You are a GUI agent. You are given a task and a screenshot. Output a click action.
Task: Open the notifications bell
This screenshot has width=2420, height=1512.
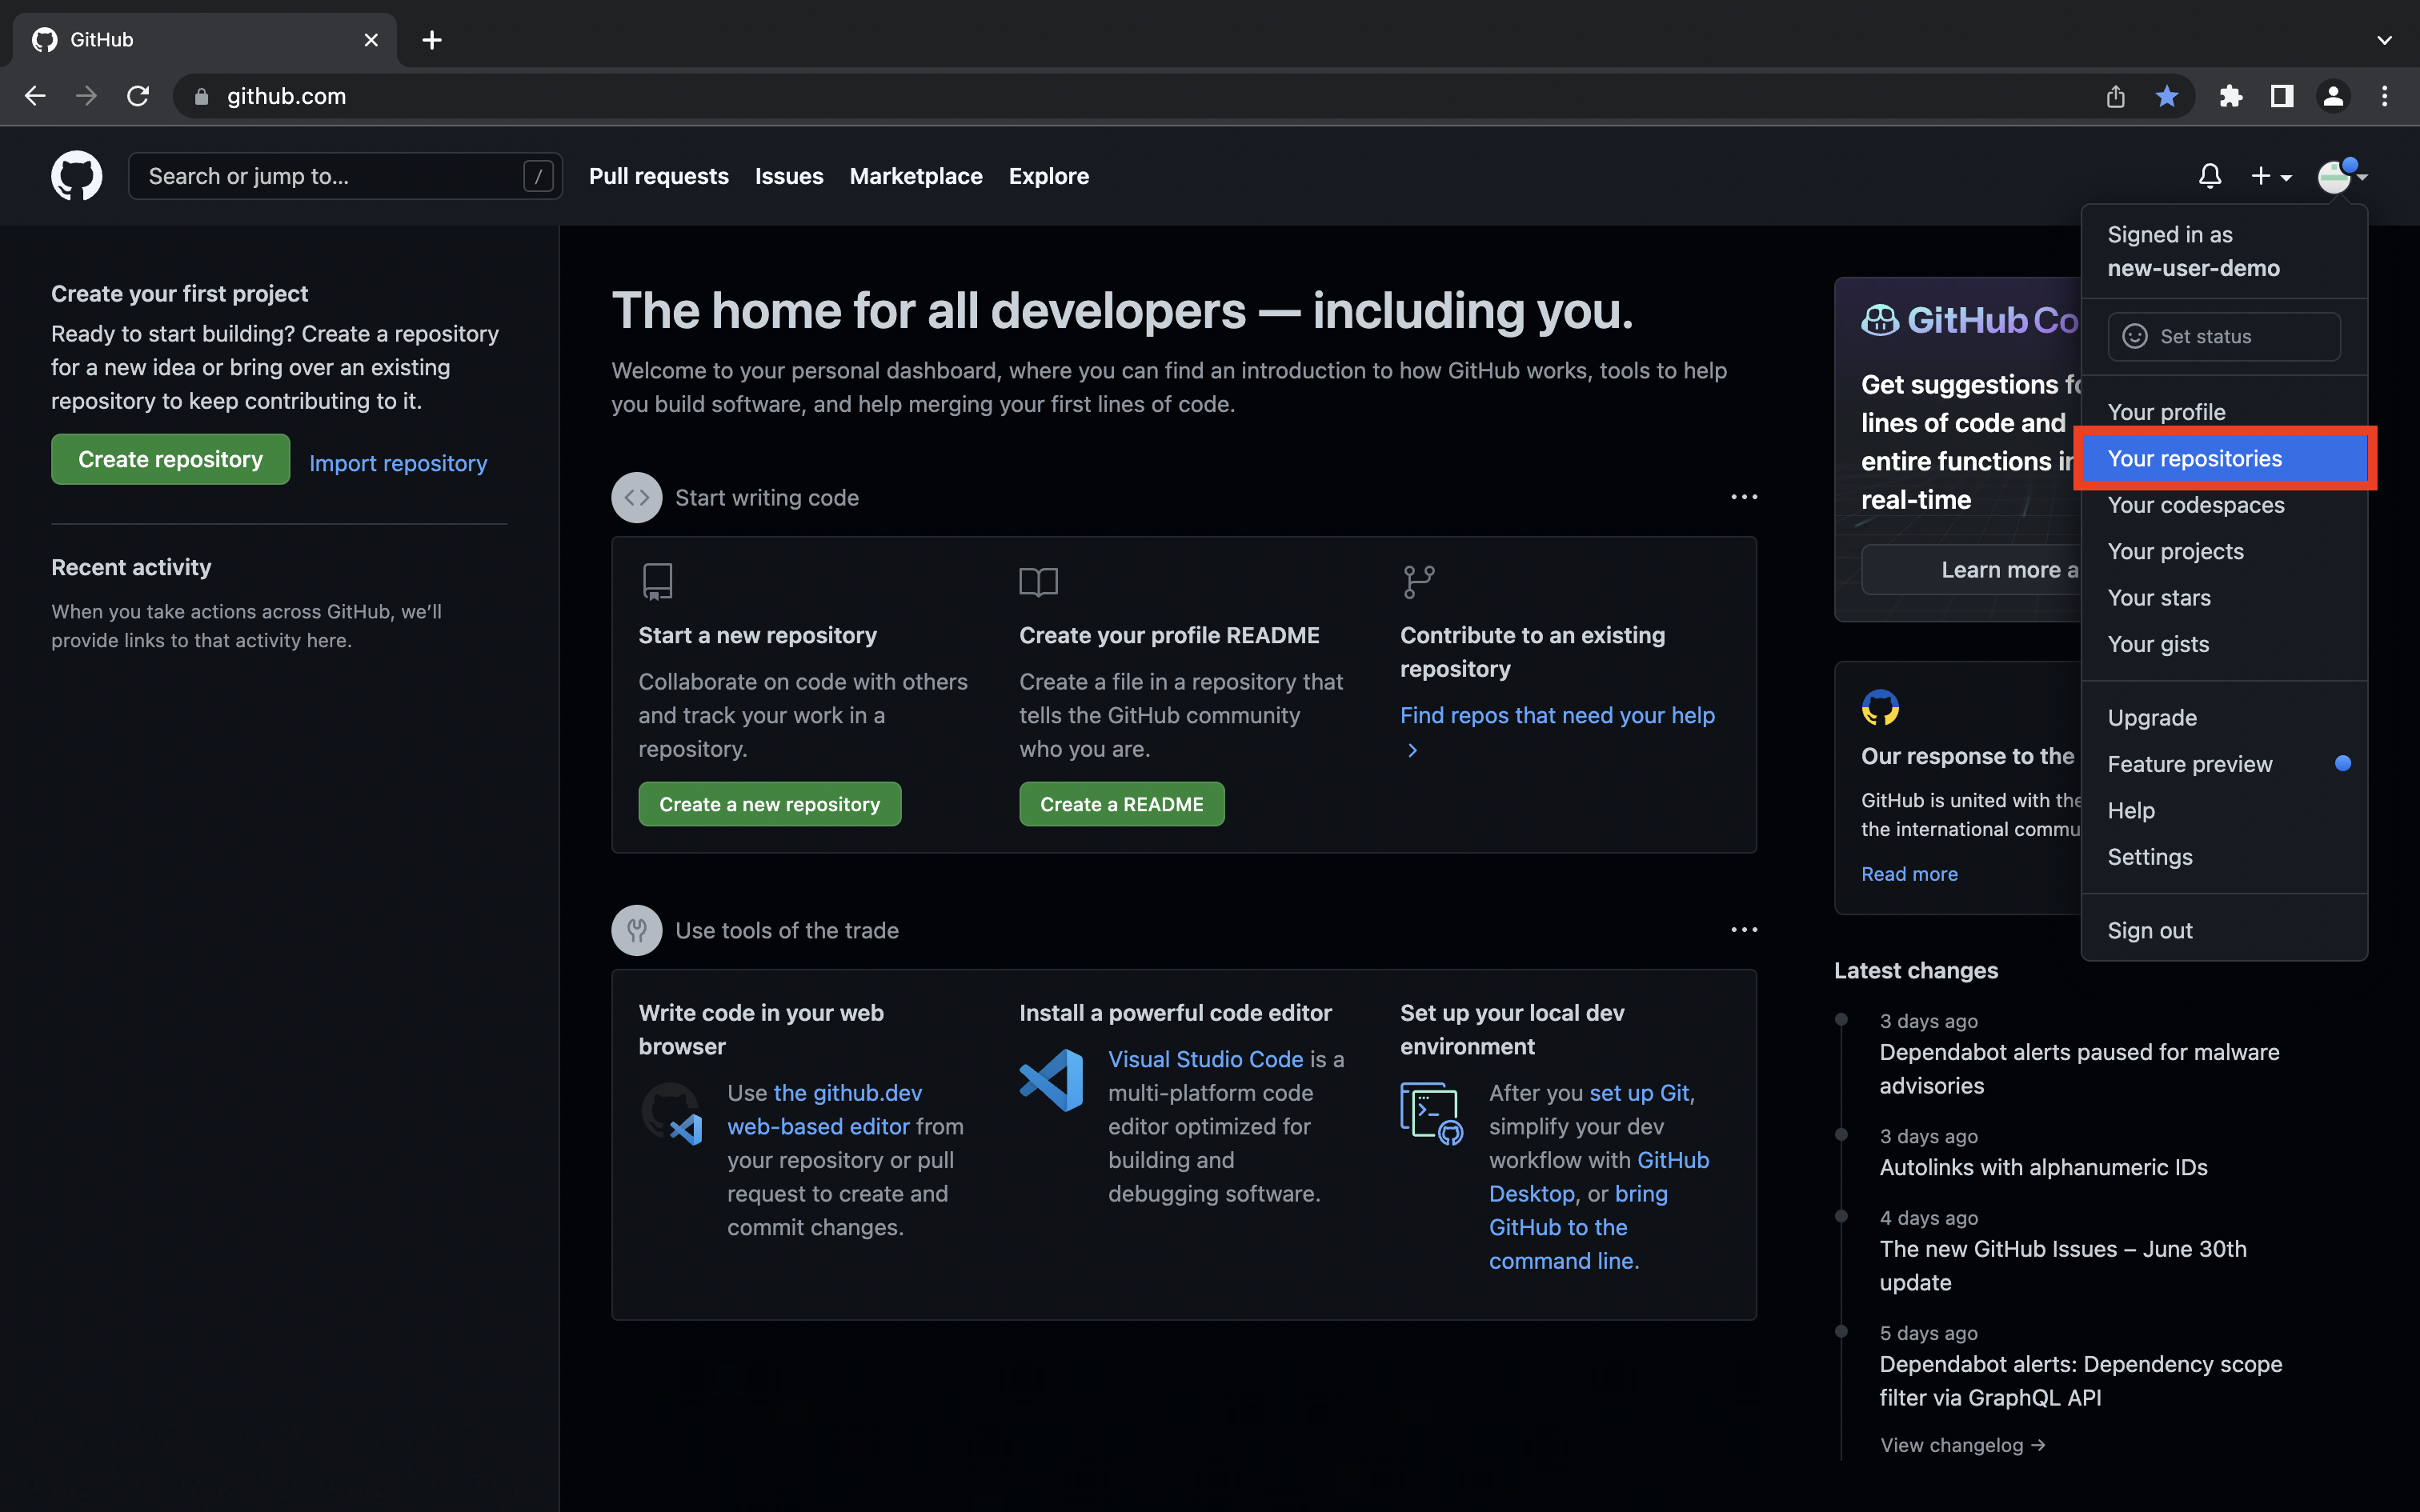point(2210,176)
